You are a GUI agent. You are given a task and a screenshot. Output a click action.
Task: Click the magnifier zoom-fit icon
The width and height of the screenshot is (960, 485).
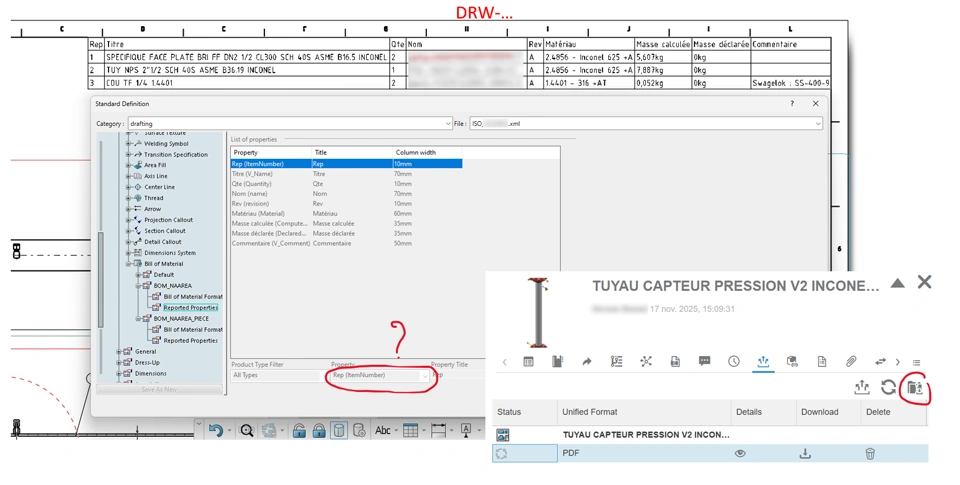tap(247, 430)
